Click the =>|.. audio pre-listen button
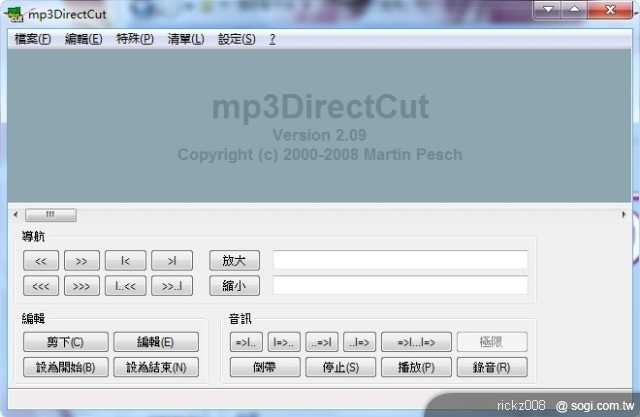This screenshot has width=640, height=417. click(246, 342)
